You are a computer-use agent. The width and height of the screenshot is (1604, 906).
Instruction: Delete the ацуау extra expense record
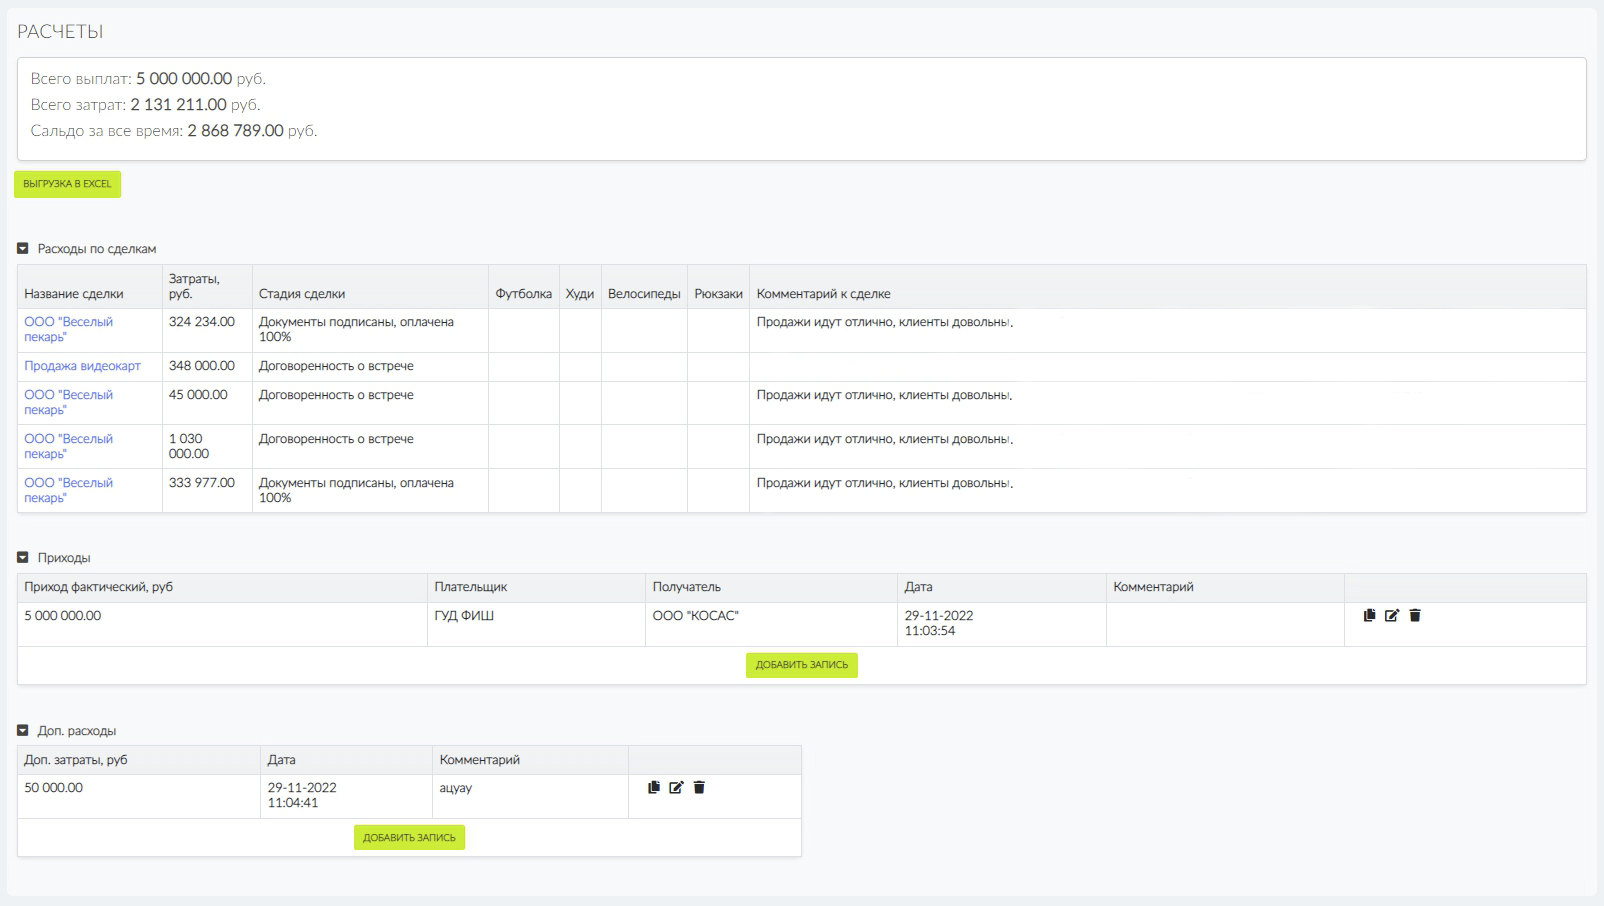[x=699, y=787]
